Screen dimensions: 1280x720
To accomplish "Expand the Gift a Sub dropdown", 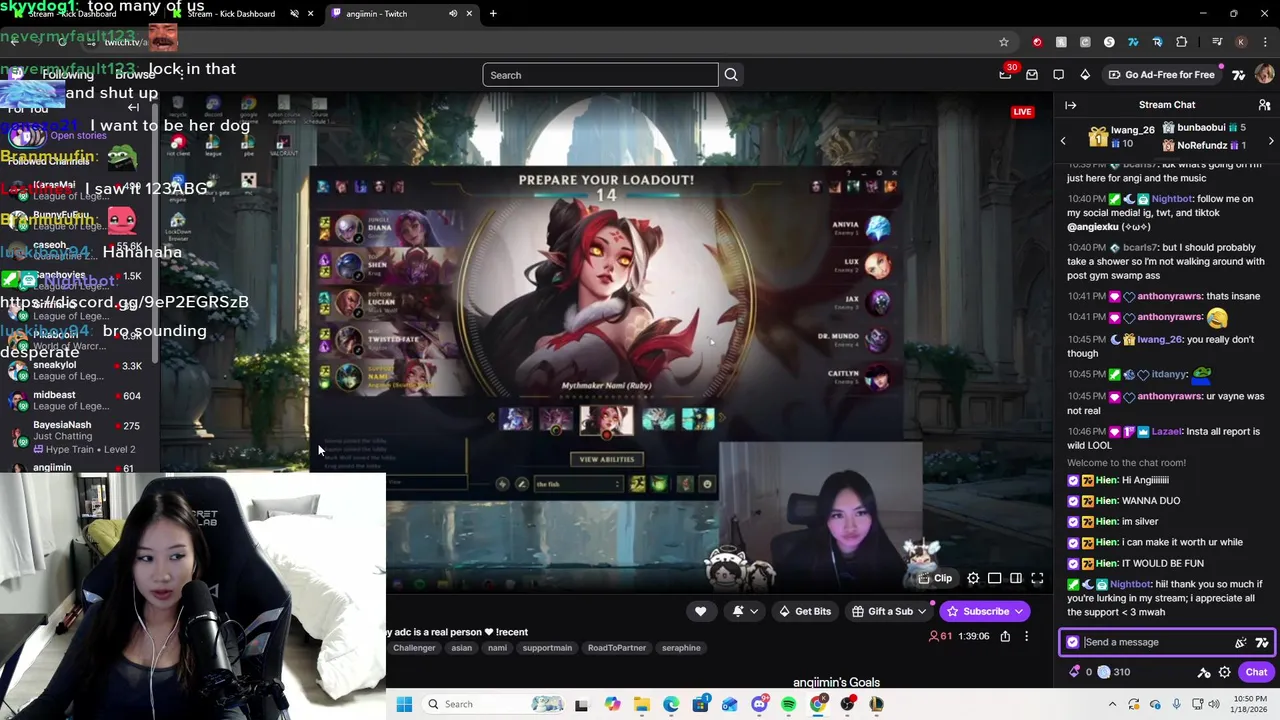I will 922,611.
